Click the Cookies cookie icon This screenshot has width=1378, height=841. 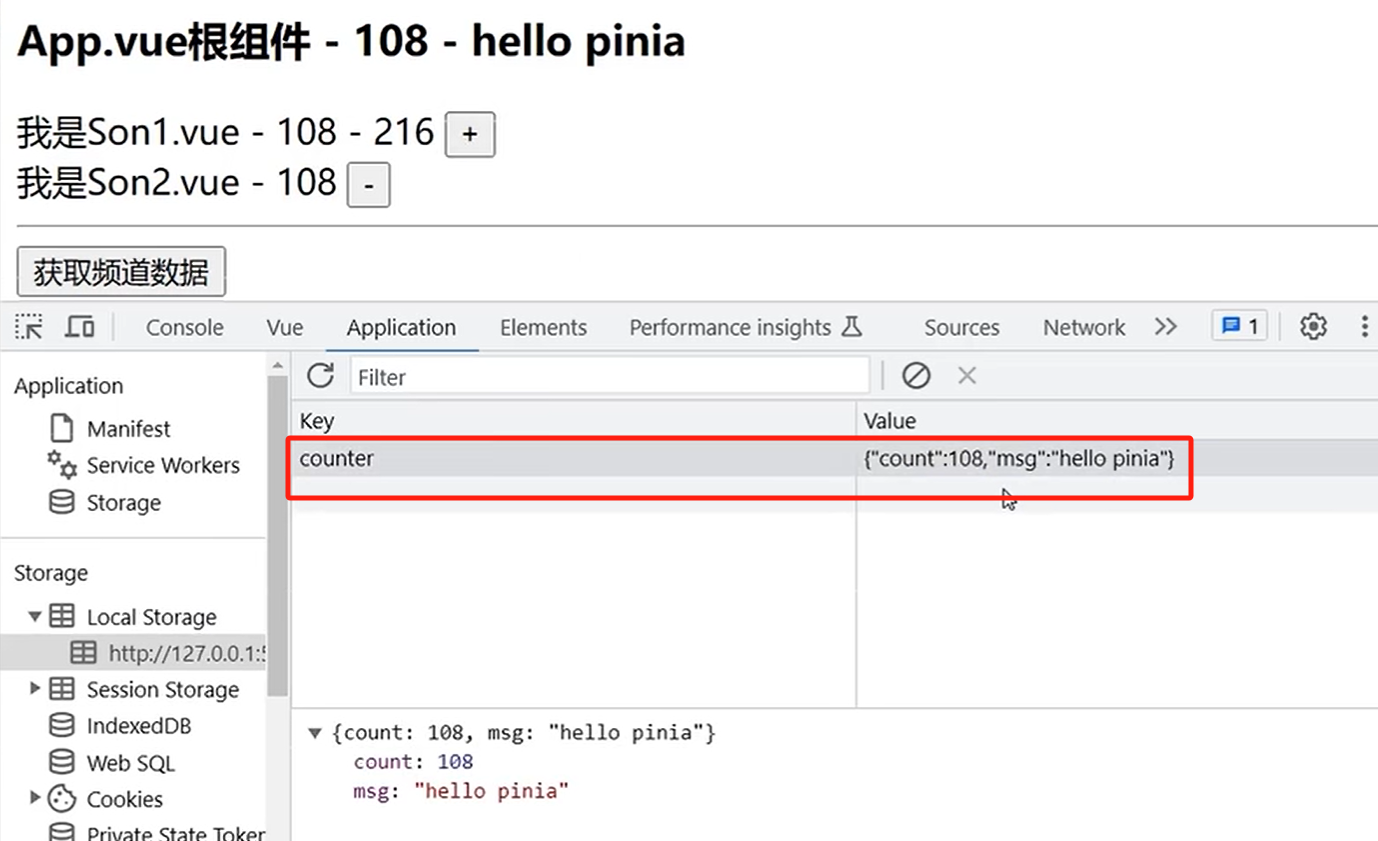coord(62,798)
